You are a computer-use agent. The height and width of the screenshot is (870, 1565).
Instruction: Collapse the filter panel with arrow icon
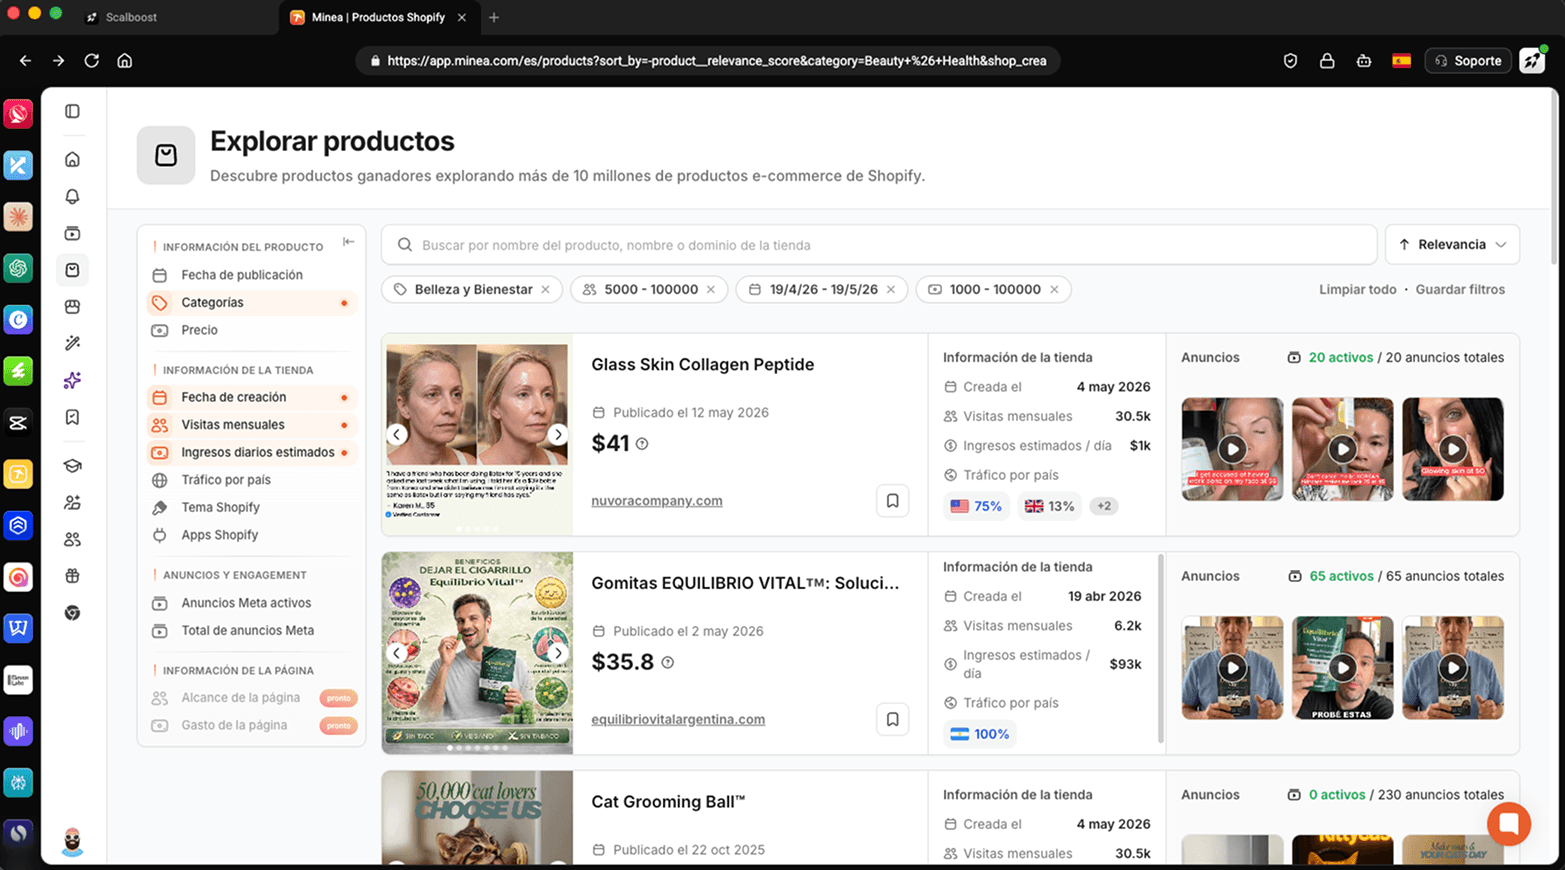pyautogui.click(x=348, y=242)
